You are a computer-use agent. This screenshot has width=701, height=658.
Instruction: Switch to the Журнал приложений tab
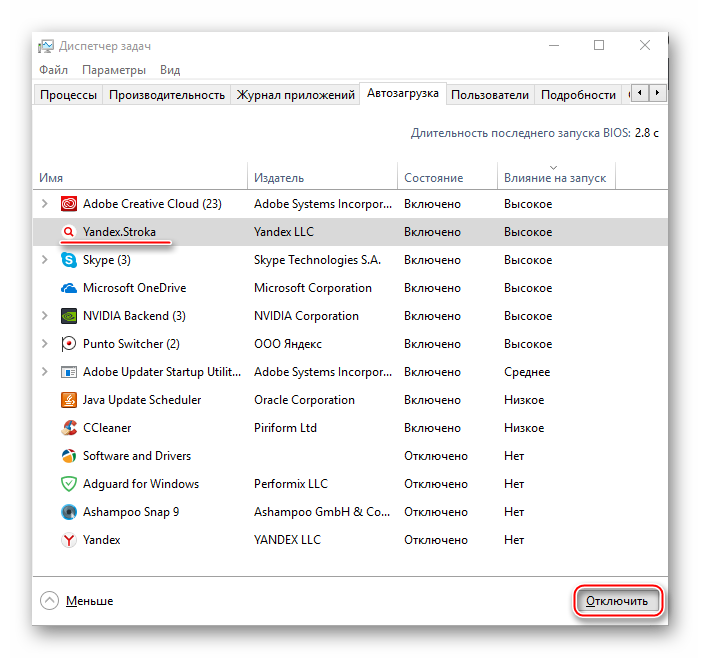pyautogui.click(x=295, y=95)
